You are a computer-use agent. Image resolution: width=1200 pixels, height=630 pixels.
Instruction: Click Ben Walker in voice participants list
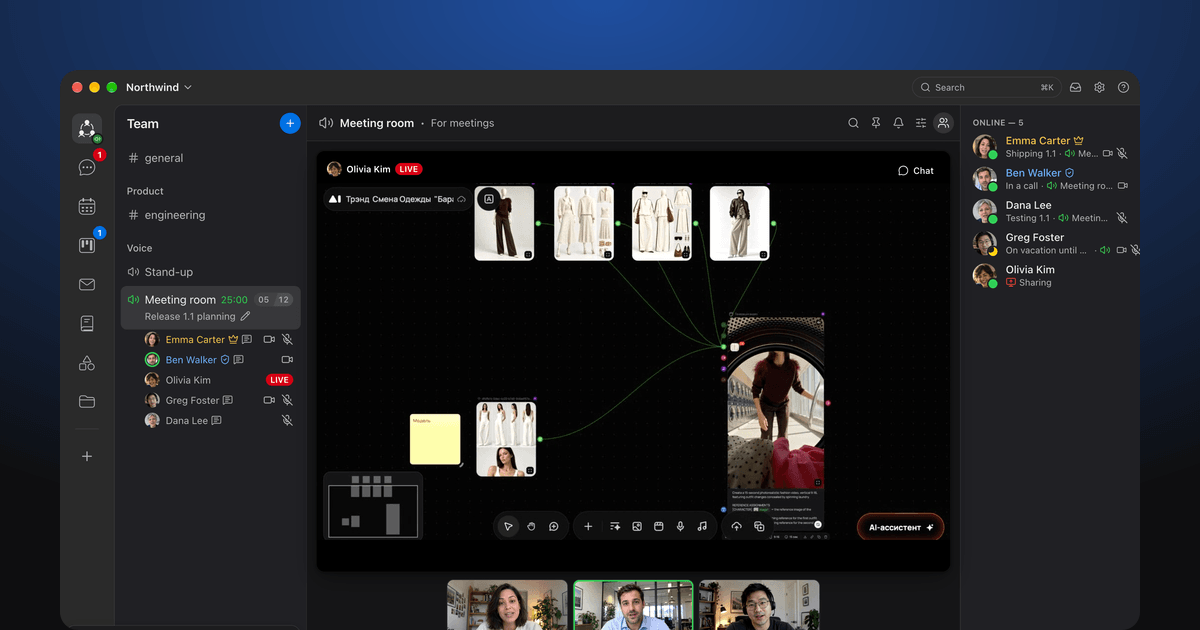(191, 360)
